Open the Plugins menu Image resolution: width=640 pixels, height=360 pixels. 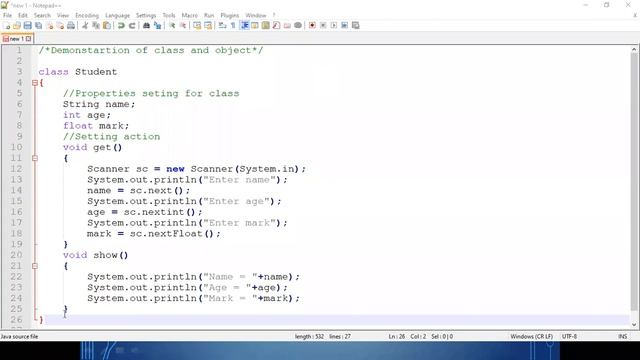229,15
